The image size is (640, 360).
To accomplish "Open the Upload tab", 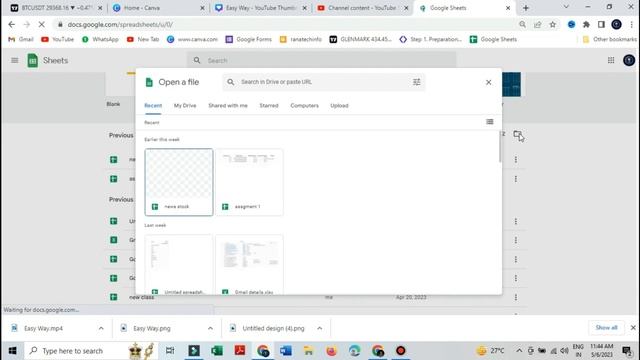I will coord(339,106).
